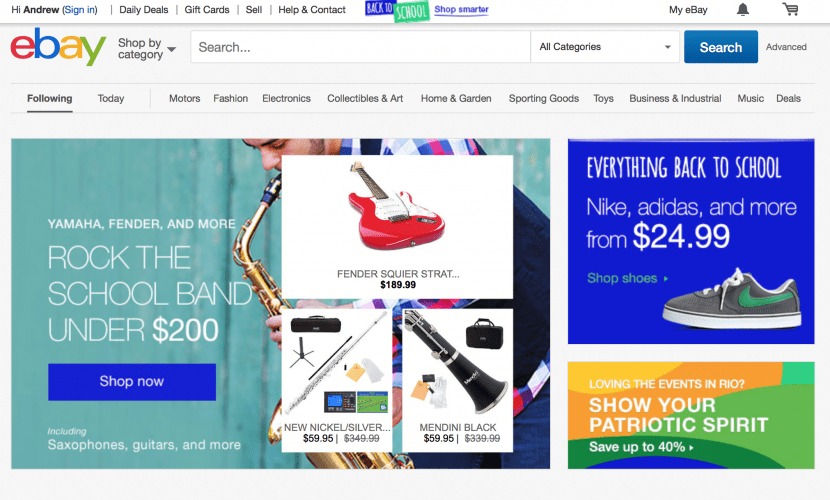
Task: Open the All Categories dropdown
Action: 605,47
